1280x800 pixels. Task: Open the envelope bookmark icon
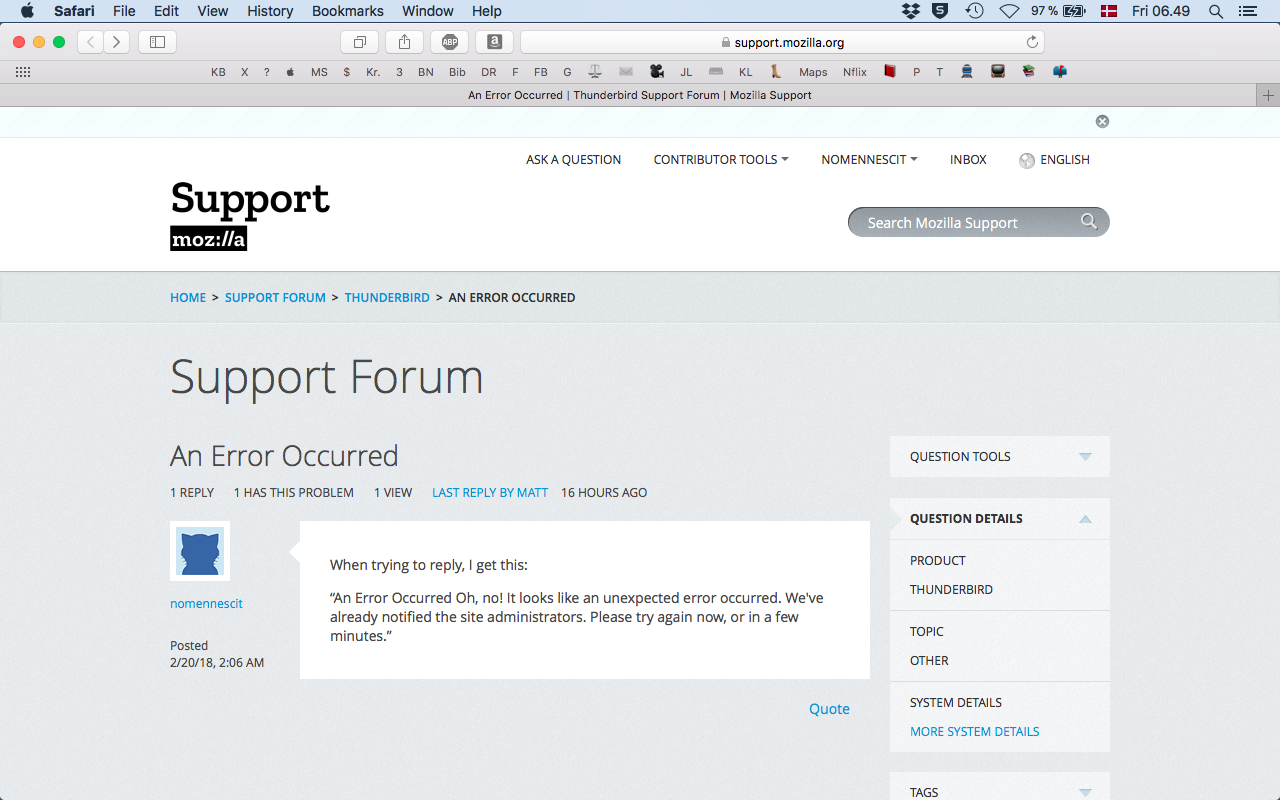pyautogui.click(x=626, y=72)
